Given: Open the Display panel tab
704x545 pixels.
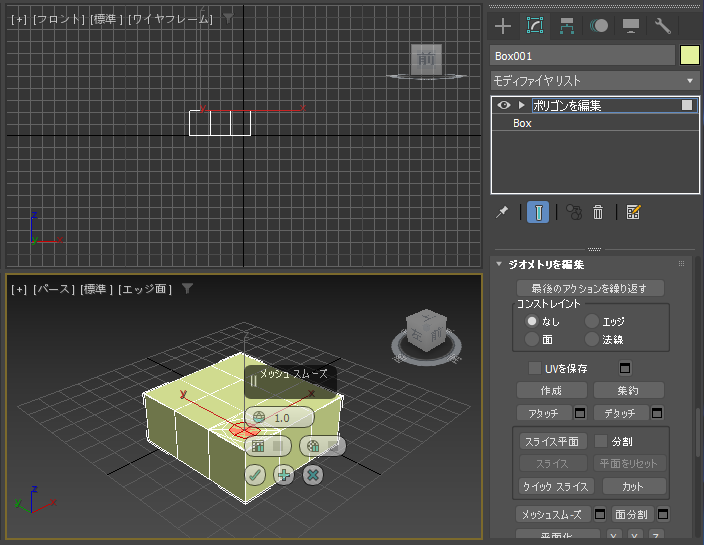Looking at the screenshot, I should pyautogui.click(x=630, y=26).
